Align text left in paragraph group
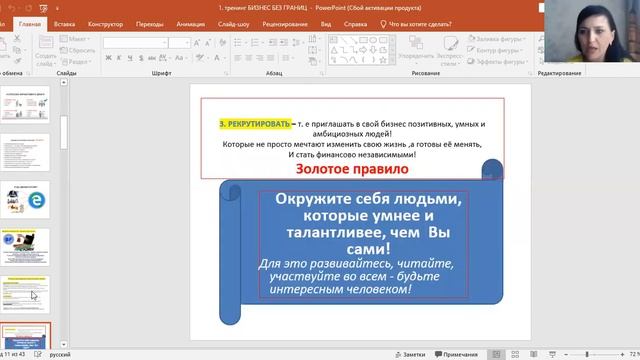The image size is (640, 360). click(238, 58)
